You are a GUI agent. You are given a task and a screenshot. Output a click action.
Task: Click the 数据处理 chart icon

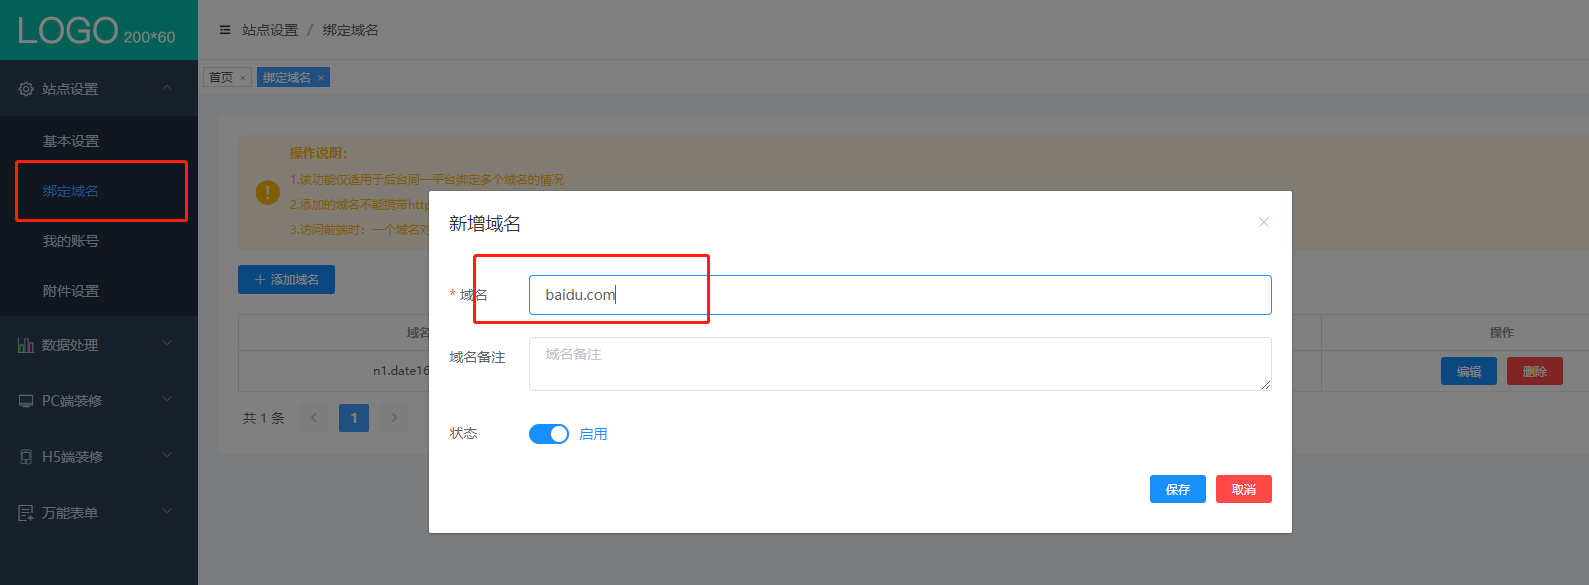pos(26,345)
